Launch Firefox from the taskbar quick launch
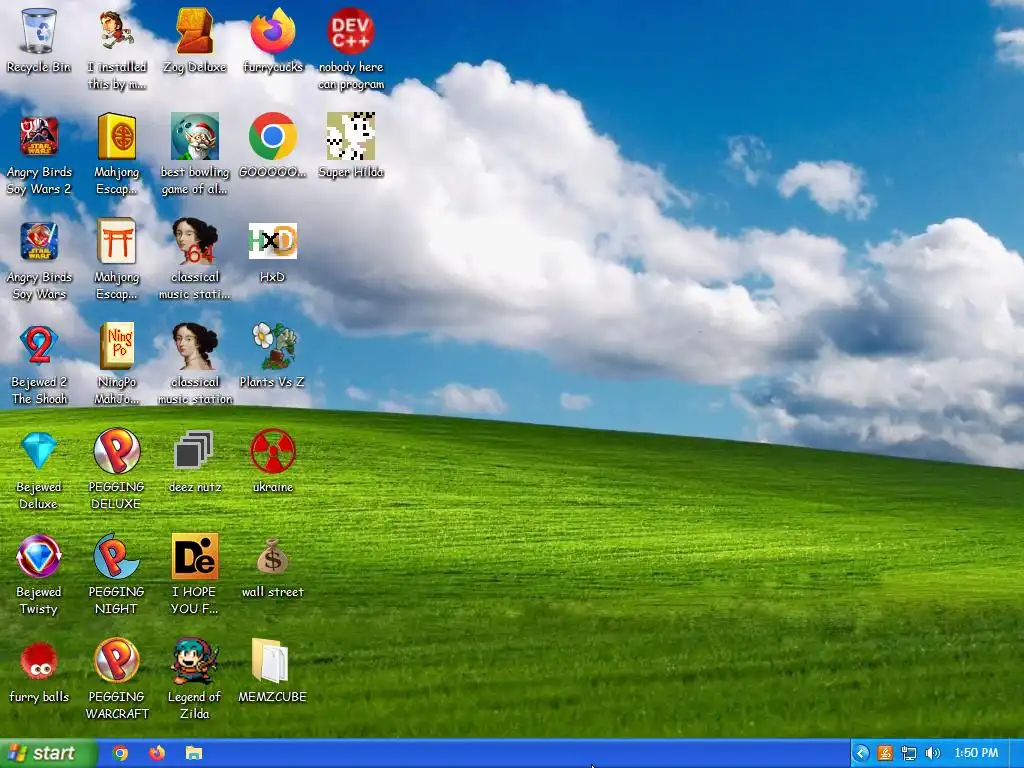The height and width of the screenshot is (768, 1024). click(157, 754)
